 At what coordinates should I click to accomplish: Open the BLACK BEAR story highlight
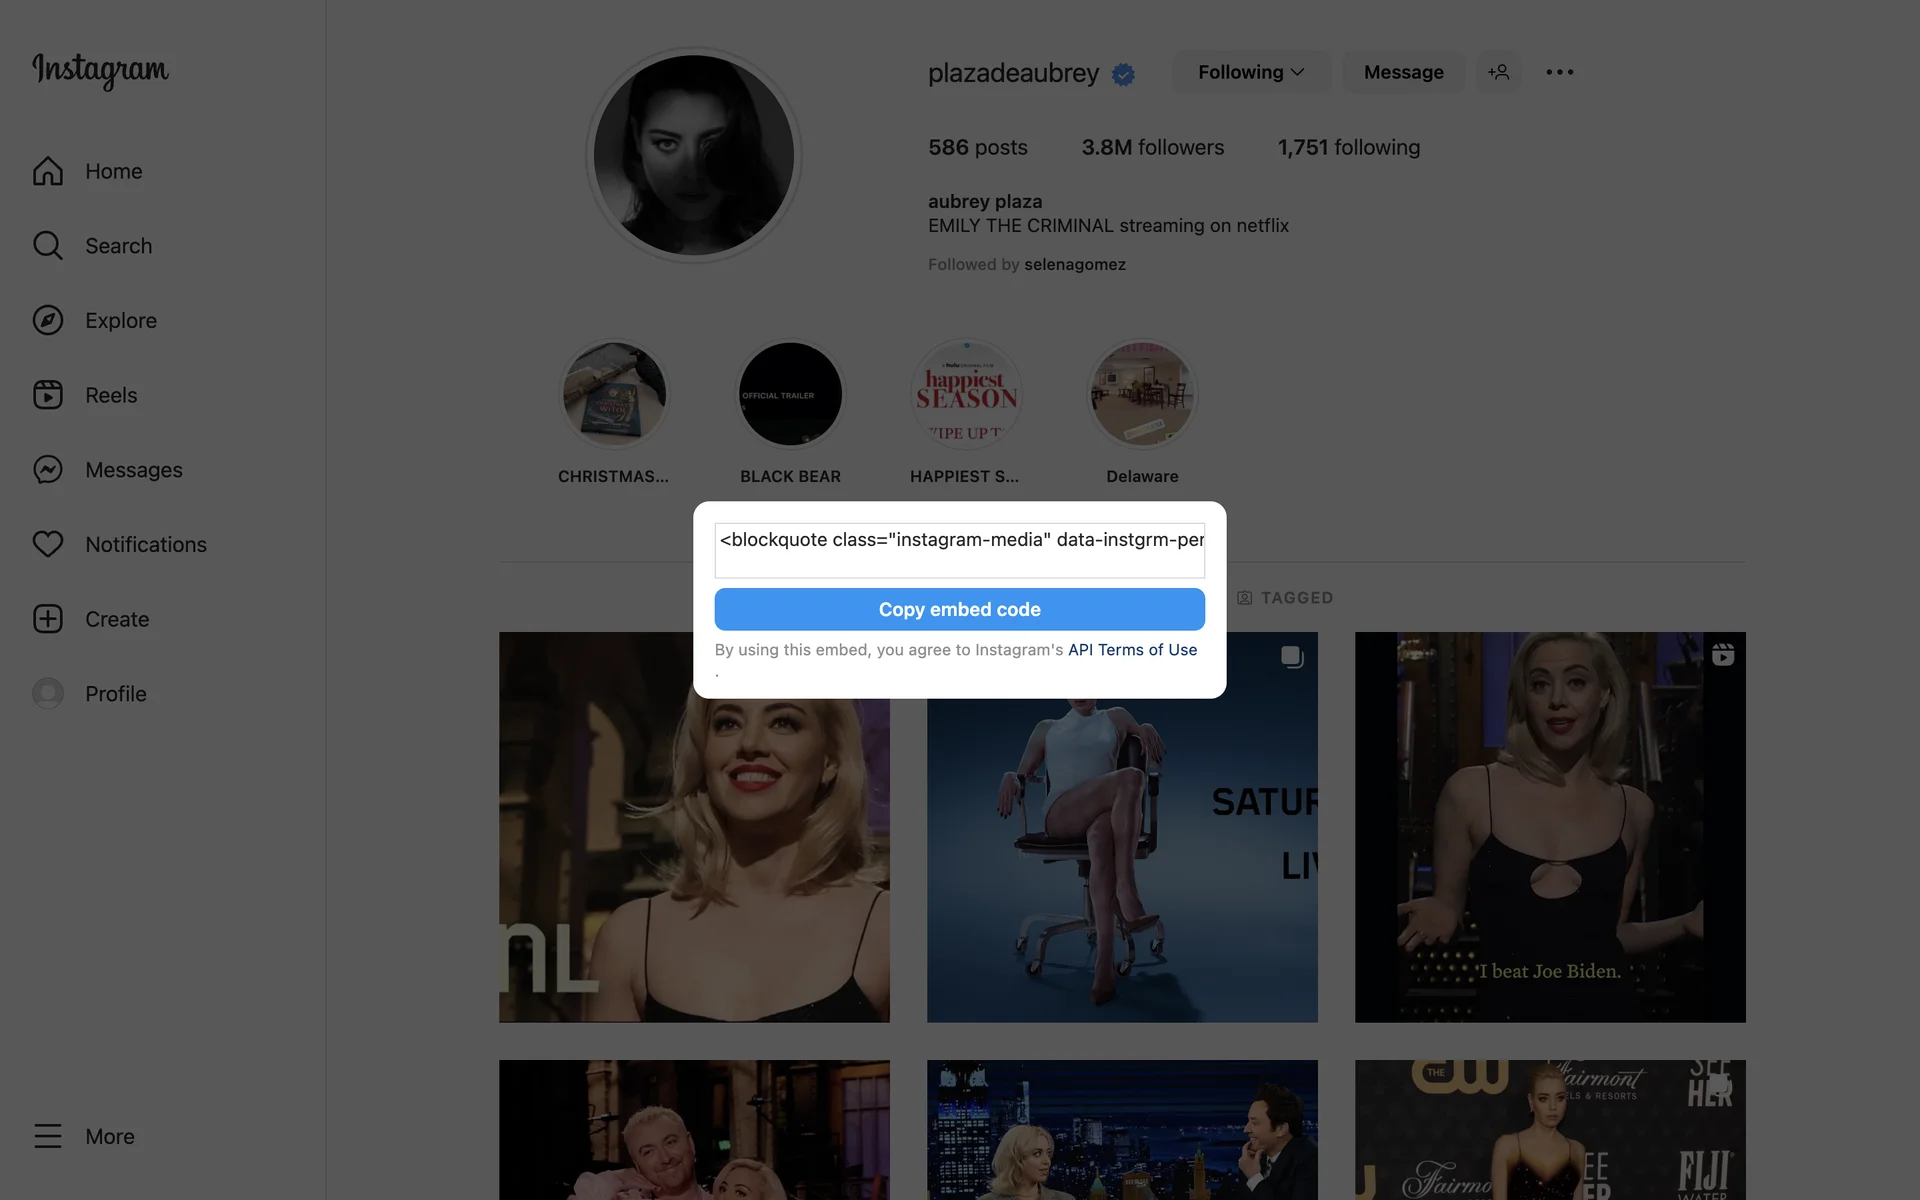coord(790,394)
